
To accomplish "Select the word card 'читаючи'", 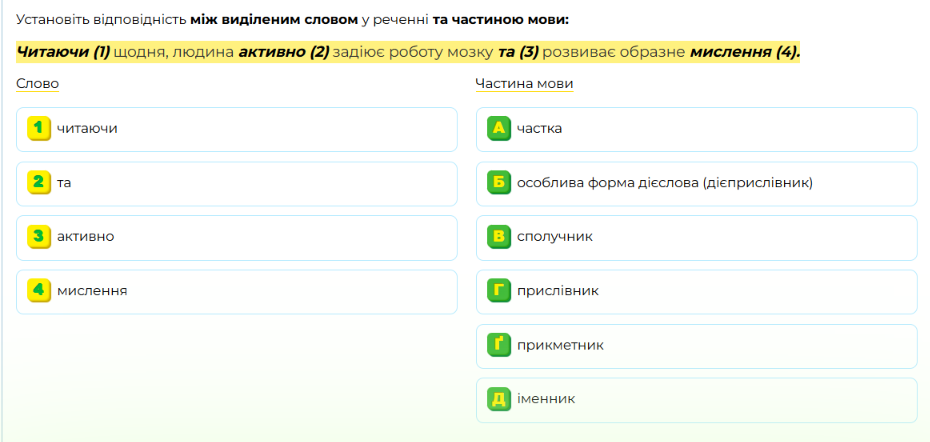I will tap(237, 129).
